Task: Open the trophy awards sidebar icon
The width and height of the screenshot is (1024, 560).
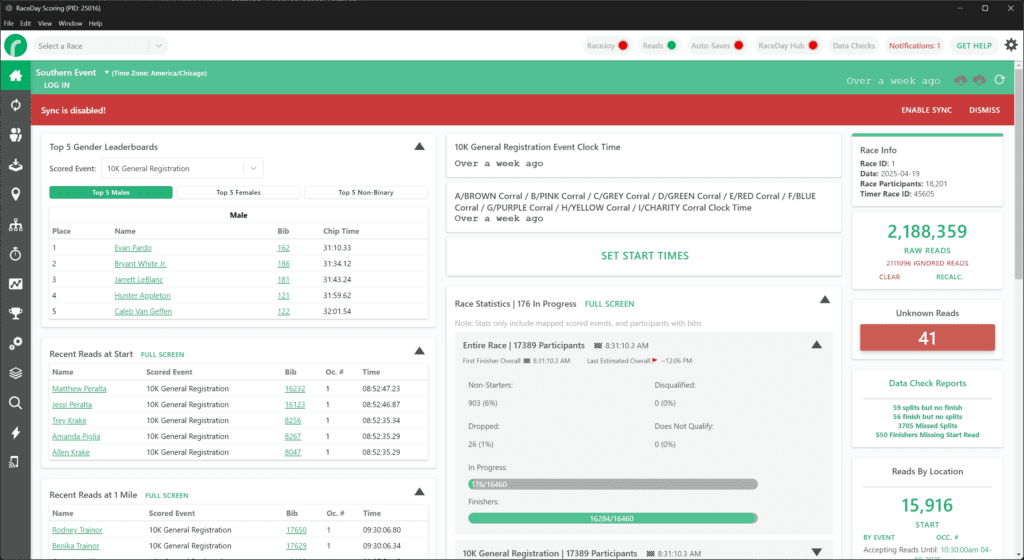Action: 15,313
